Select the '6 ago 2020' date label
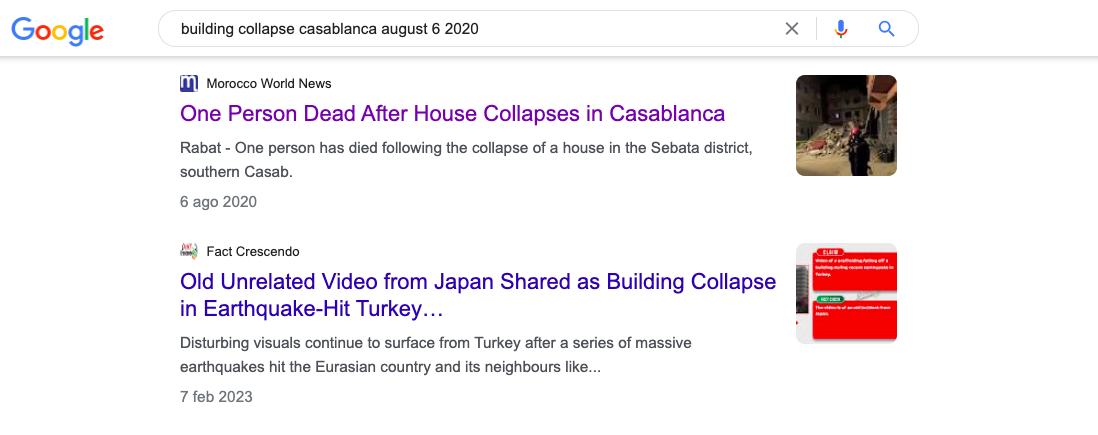The width and height of the screenshot is (1098, 435). (x=218, y=202)
